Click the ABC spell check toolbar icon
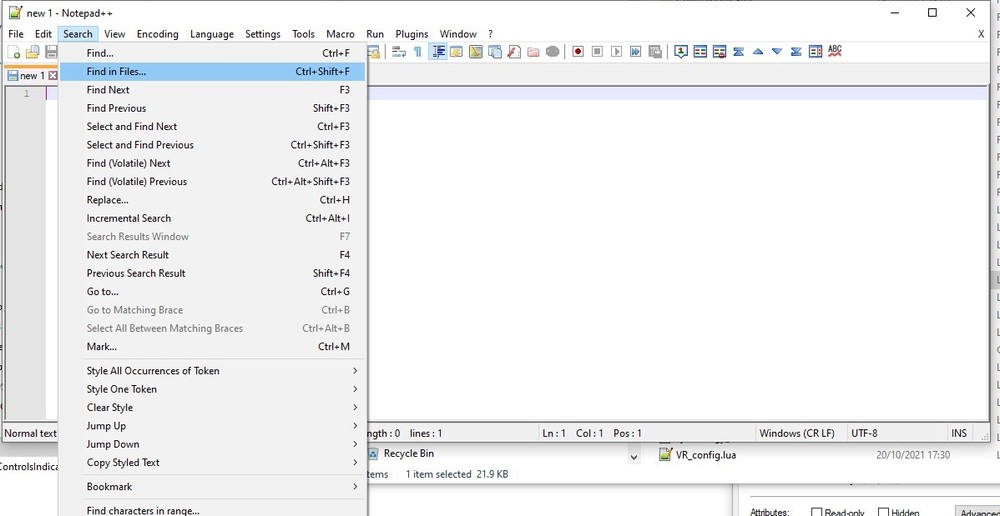This screenshot has width=1000, height=516. tap(835, 51)
